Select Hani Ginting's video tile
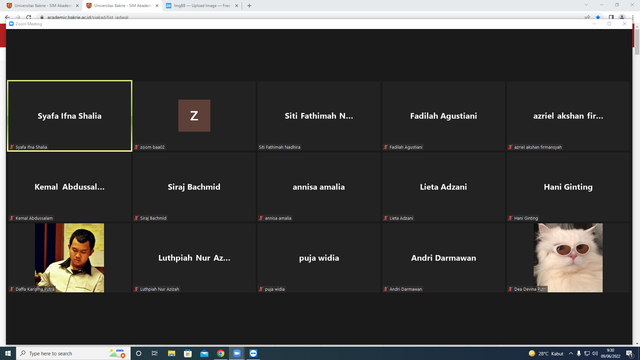The width and height of the screenshot is (640, 360). 568,187
